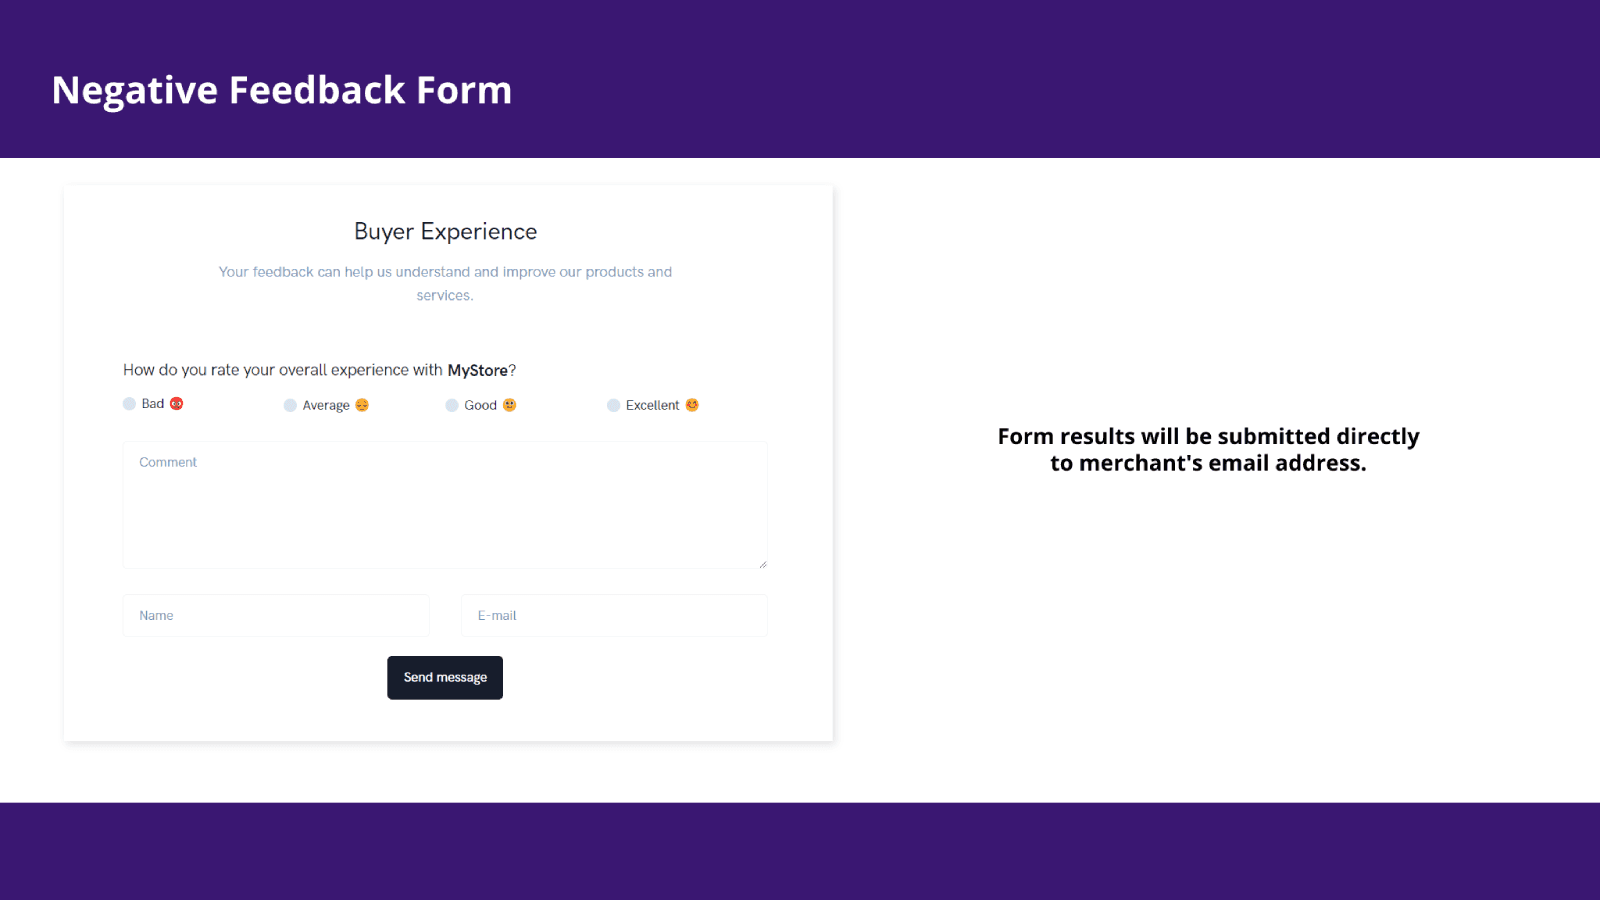Image resolution: width=1600 pixels, height=900 pixels.
Task: Click the bold "MyStore" text
Action: click(477, 370)
